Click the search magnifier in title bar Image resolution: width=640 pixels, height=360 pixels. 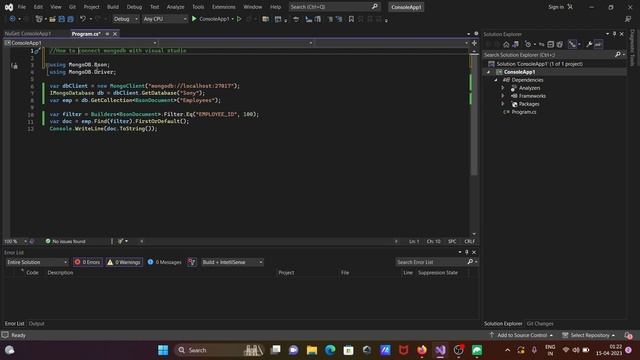(x=375, y=7)
